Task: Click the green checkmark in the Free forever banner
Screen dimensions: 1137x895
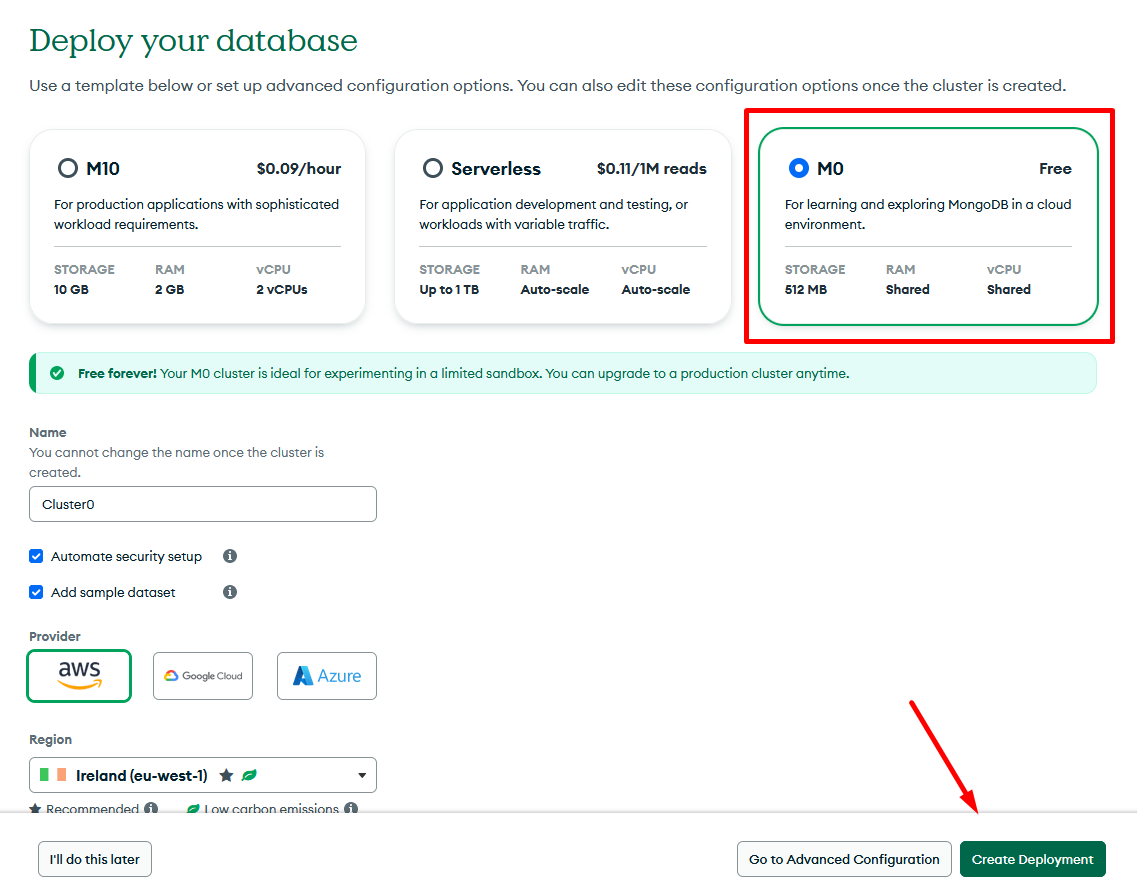Action: coord(57,372)
